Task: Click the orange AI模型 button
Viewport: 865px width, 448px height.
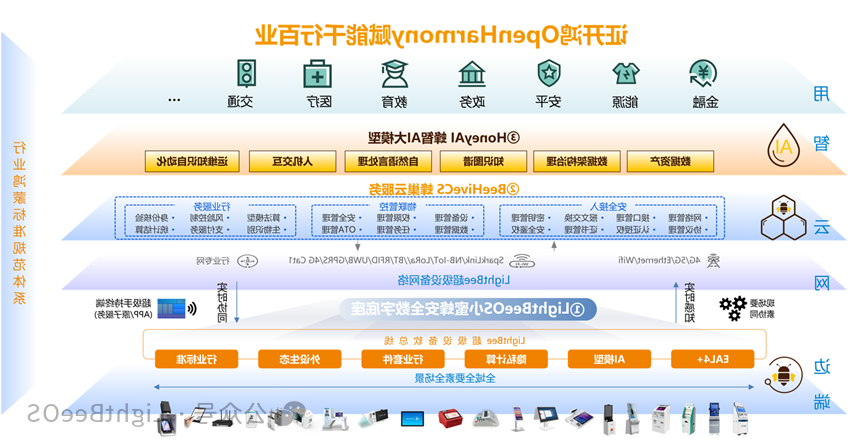Action: (609, 359)
